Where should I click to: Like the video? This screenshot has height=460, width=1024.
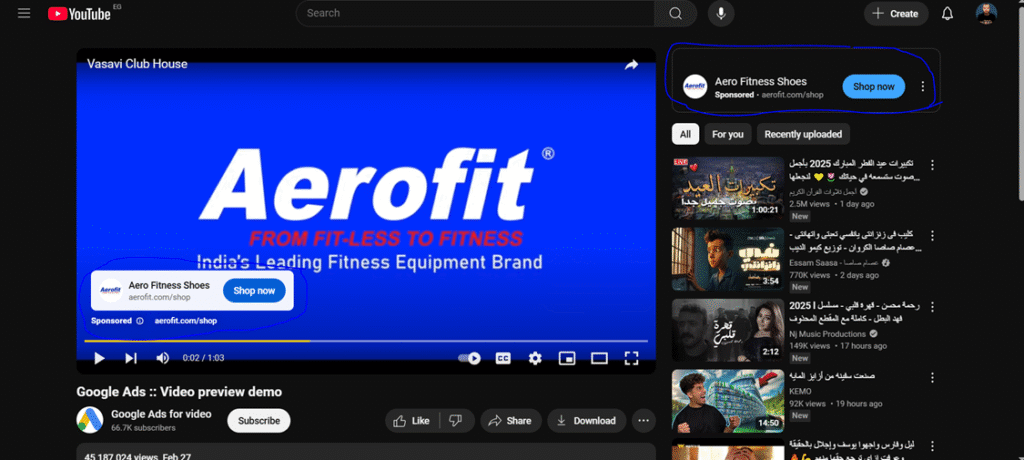point(412,421)
